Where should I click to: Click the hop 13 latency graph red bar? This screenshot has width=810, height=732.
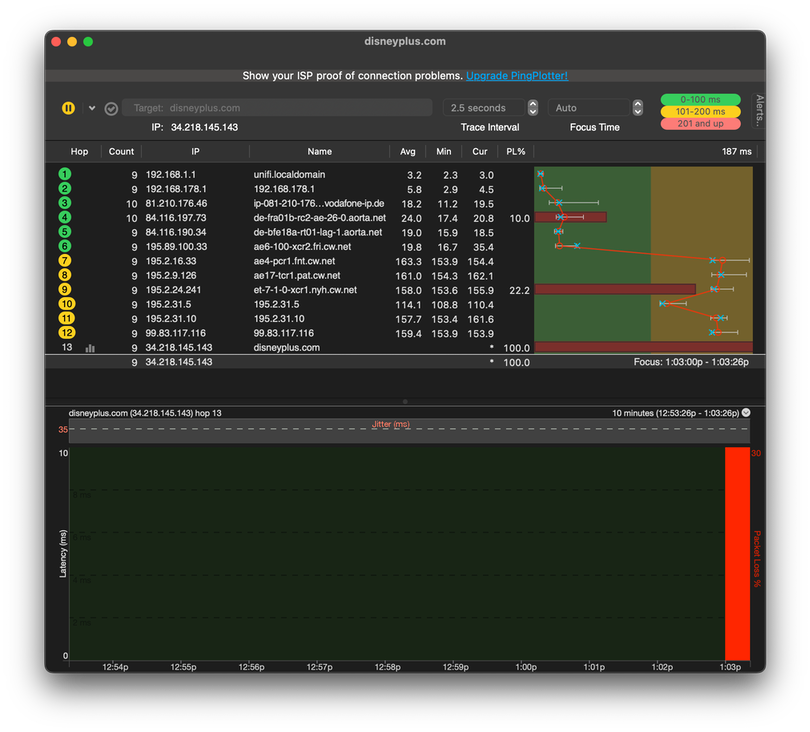pyautogui.click(x=643, y=347)
